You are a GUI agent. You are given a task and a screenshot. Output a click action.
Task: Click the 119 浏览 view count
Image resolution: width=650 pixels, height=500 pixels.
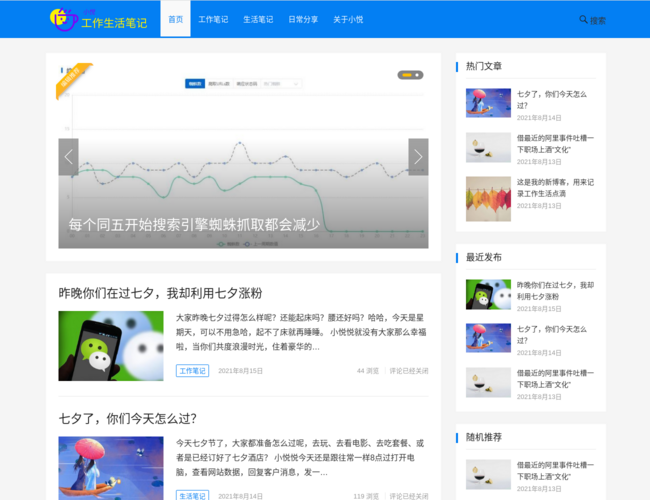pyautogui.click(x=366, y=496)
